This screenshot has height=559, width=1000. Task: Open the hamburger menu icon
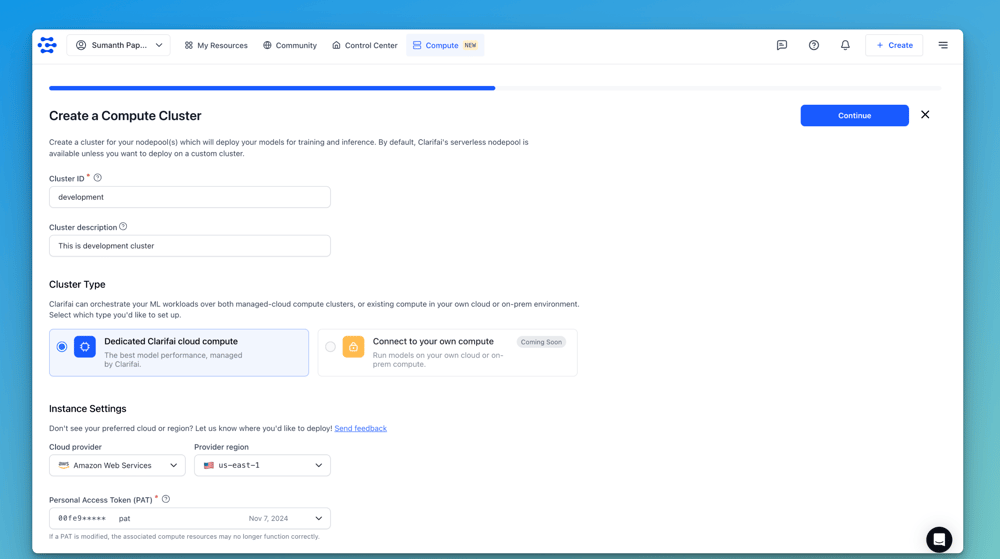tap(943, 45)
